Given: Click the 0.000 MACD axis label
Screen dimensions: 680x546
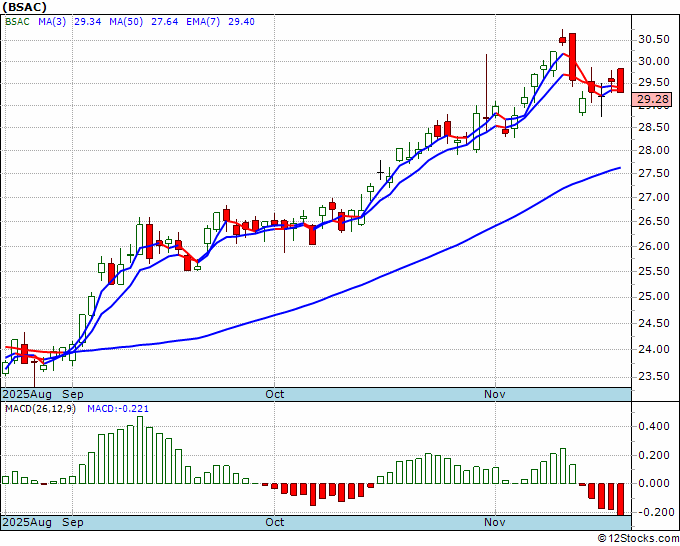Looking at the screenshot, I should coord(654,484).
